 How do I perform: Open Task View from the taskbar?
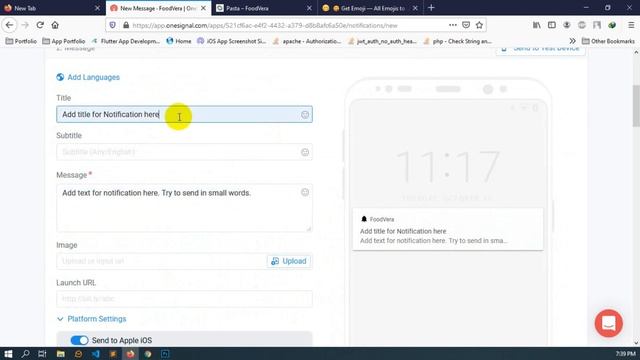(42, 354)
